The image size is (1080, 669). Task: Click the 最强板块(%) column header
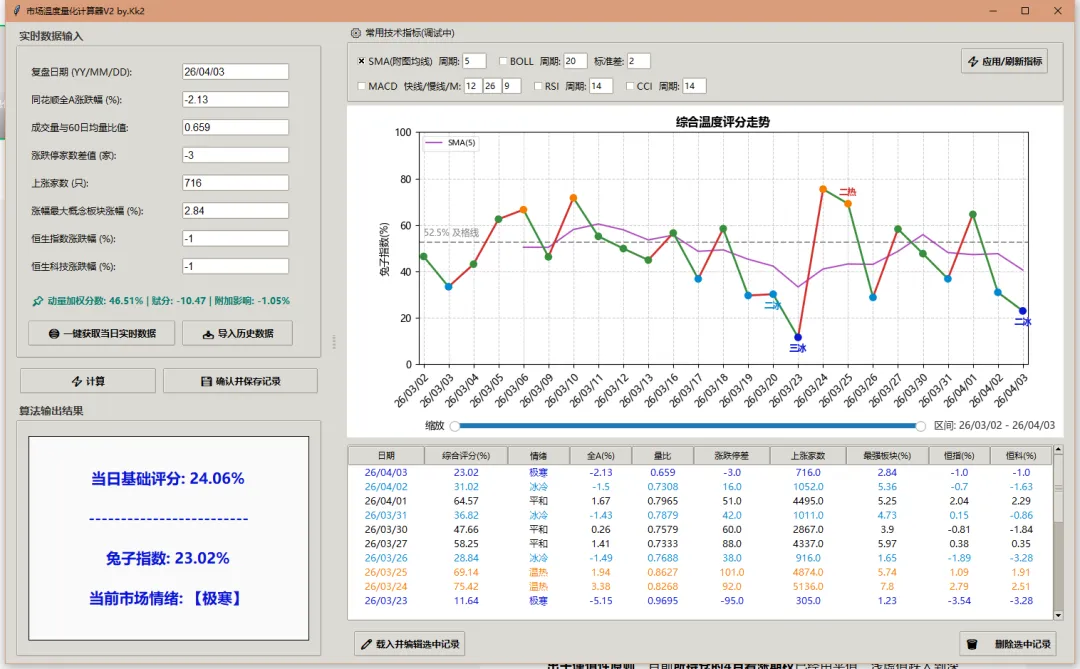point(887,455)
